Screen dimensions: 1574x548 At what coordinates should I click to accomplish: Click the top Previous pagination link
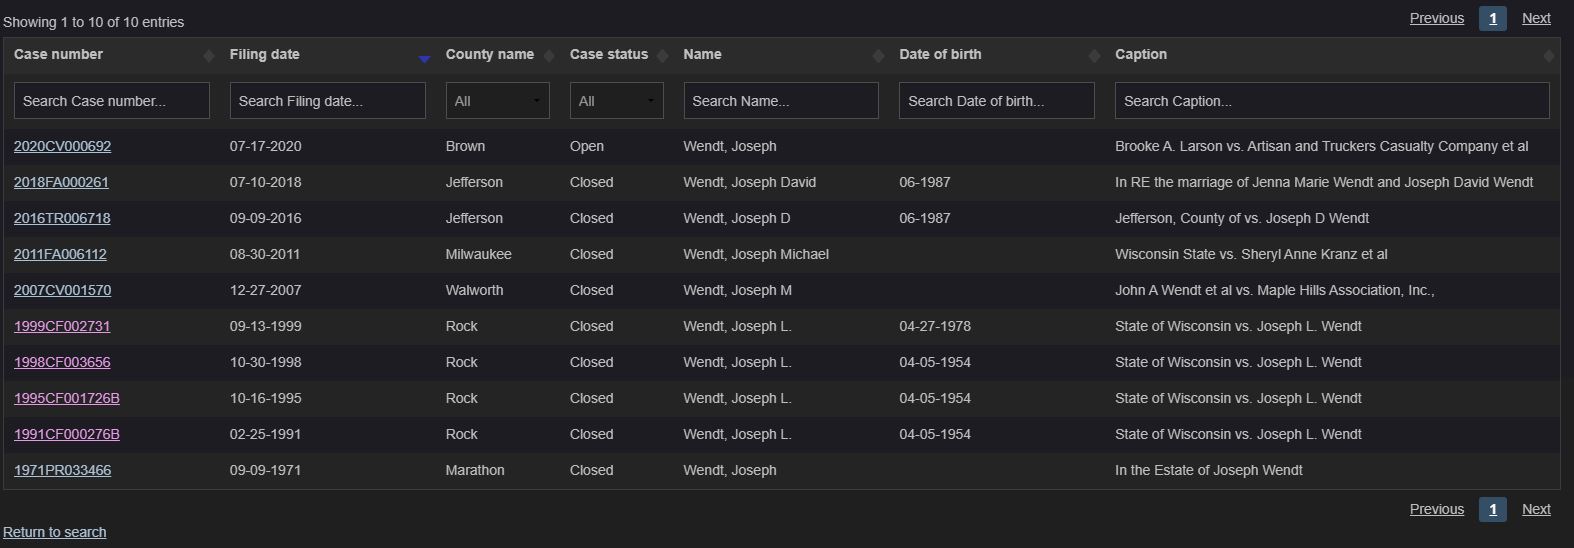[x=1436, y=18]
